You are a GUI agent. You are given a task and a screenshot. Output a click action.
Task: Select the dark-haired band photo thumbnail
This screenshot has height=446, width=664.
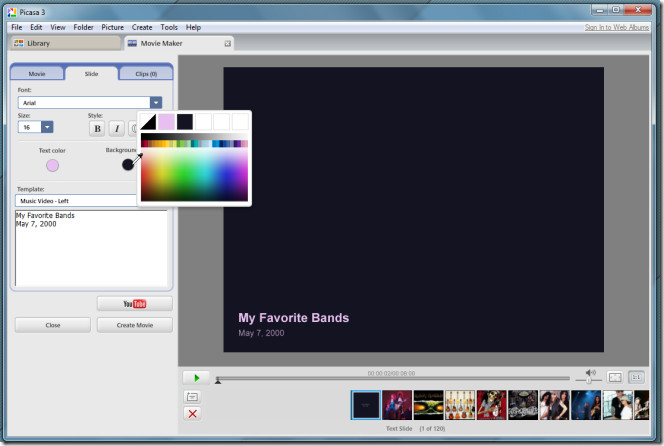pos(554,405)
